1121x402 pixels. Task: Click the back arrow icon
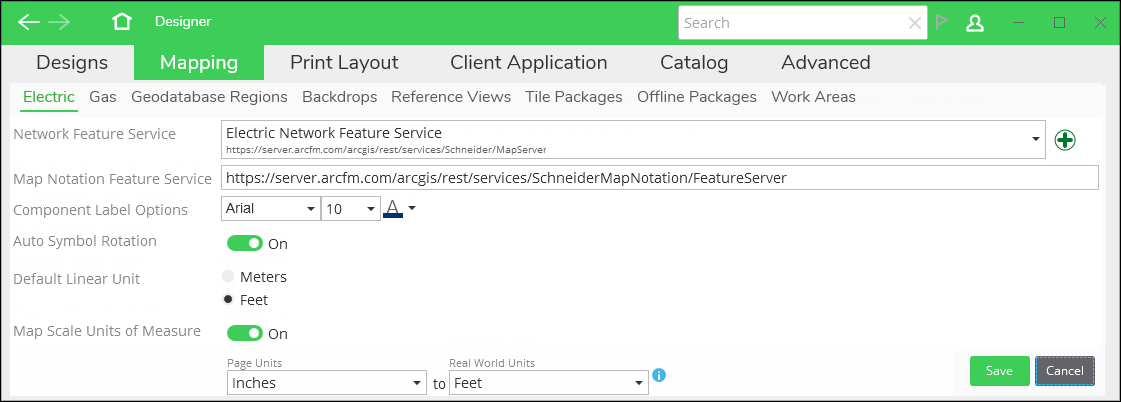[29, 22]
